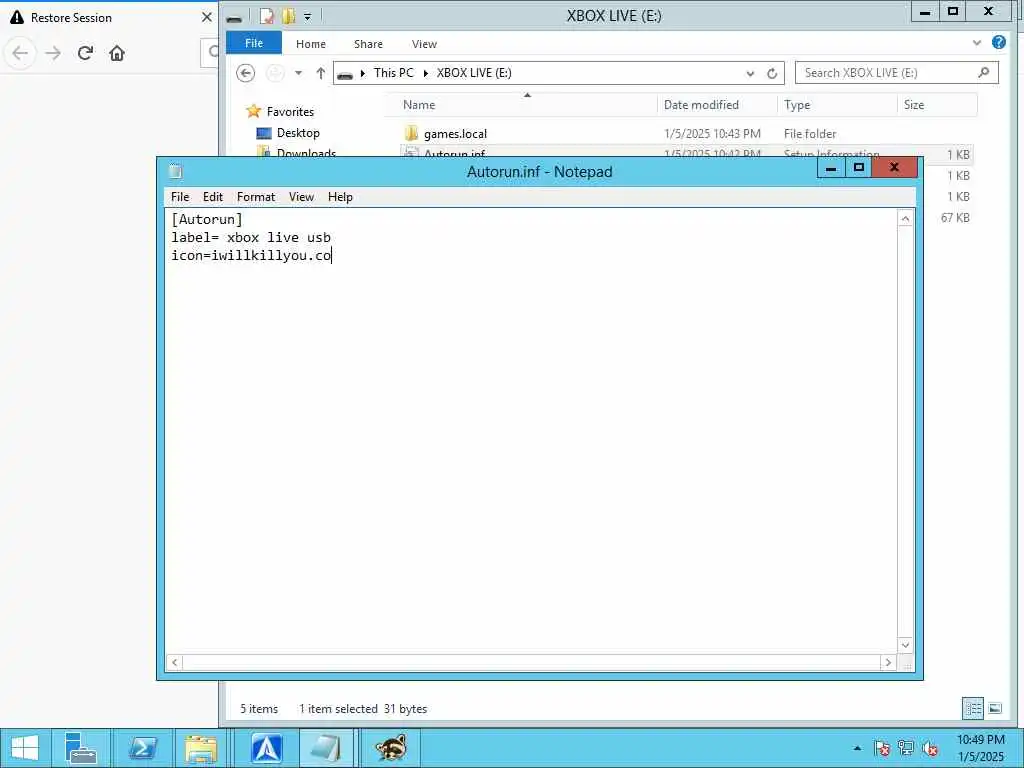
Task: Switch to Explorer's Home ribbon tab
Action: pos(311,44)
